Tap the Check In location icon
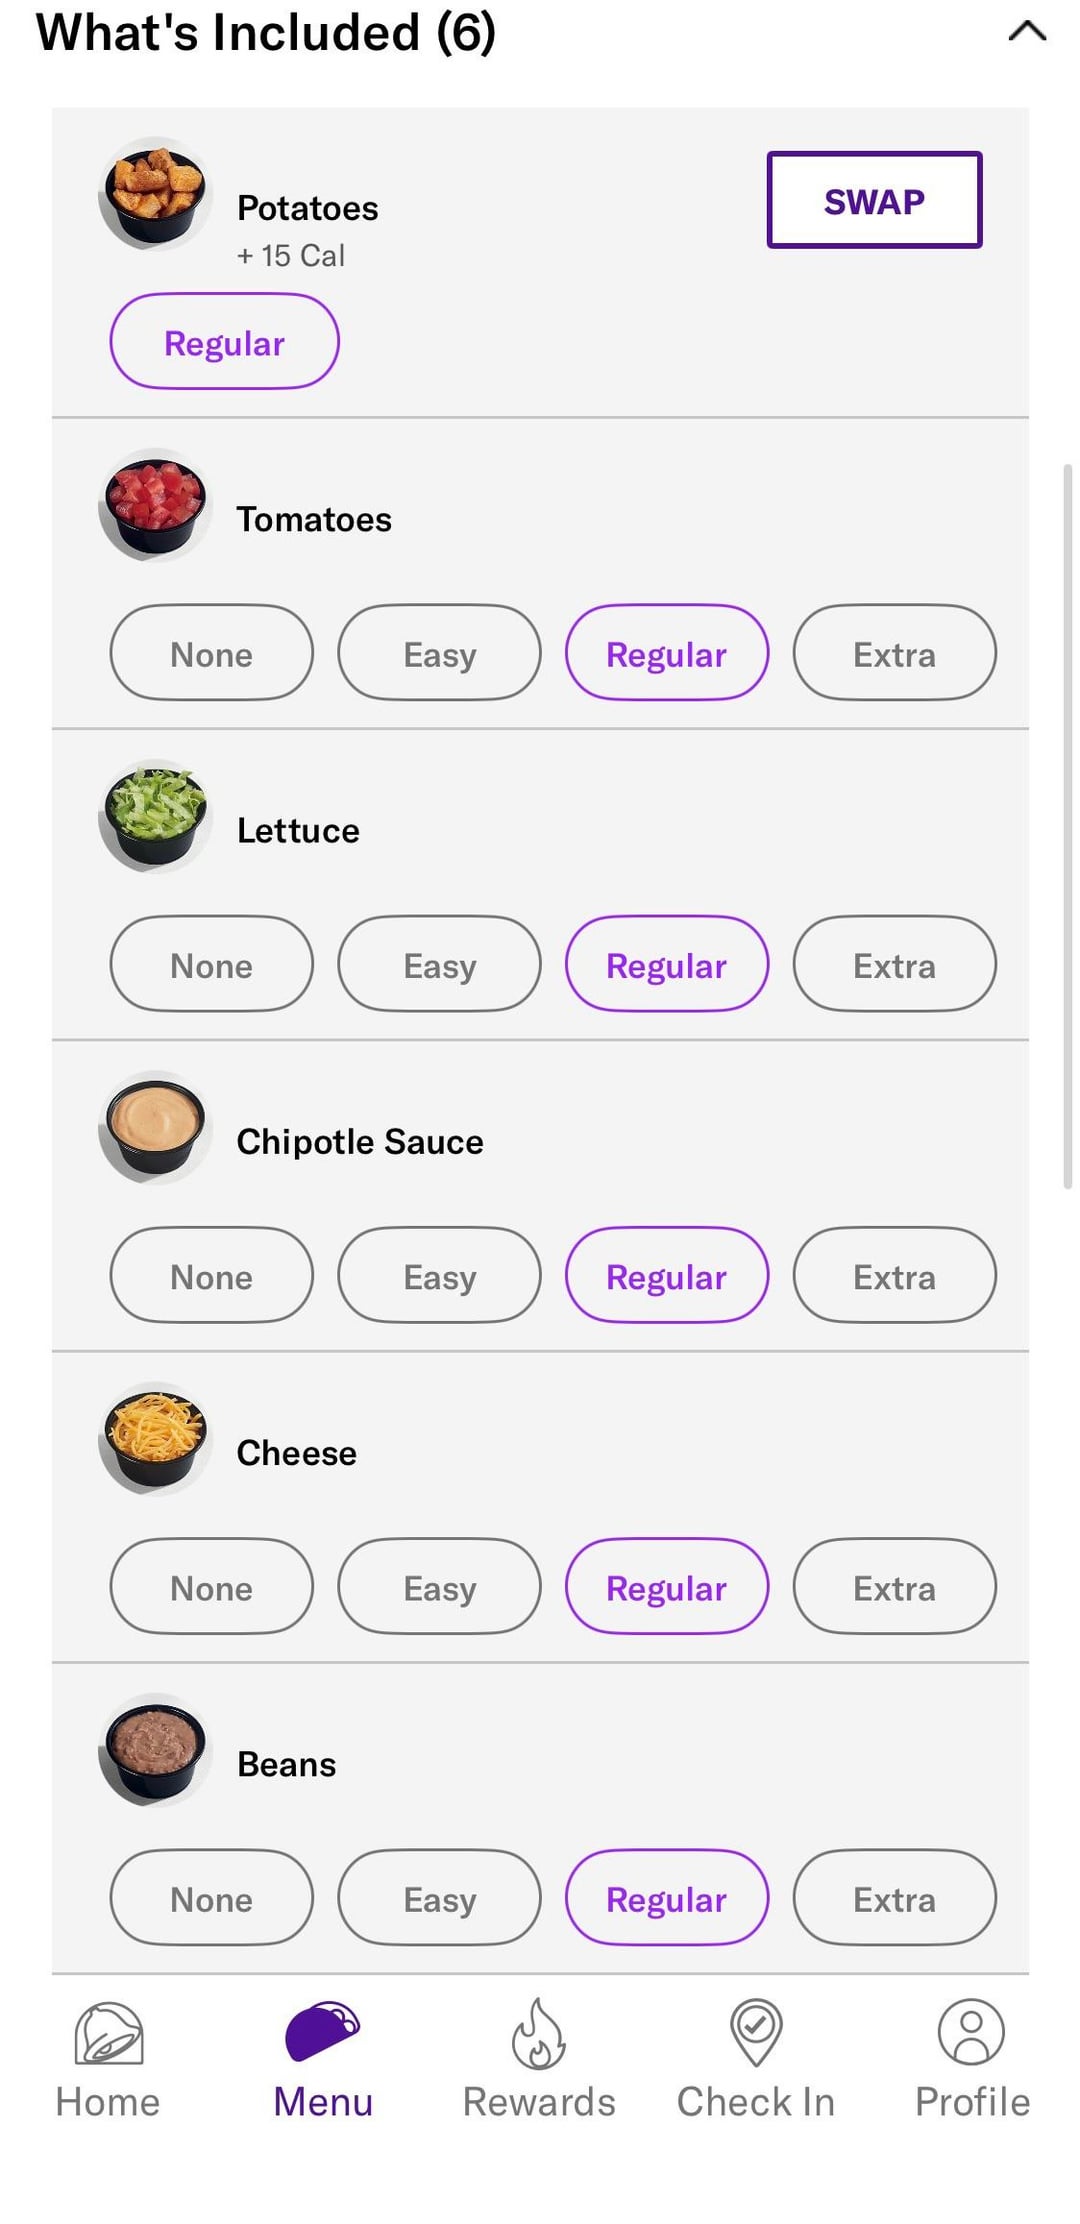 pos(756,2032)
